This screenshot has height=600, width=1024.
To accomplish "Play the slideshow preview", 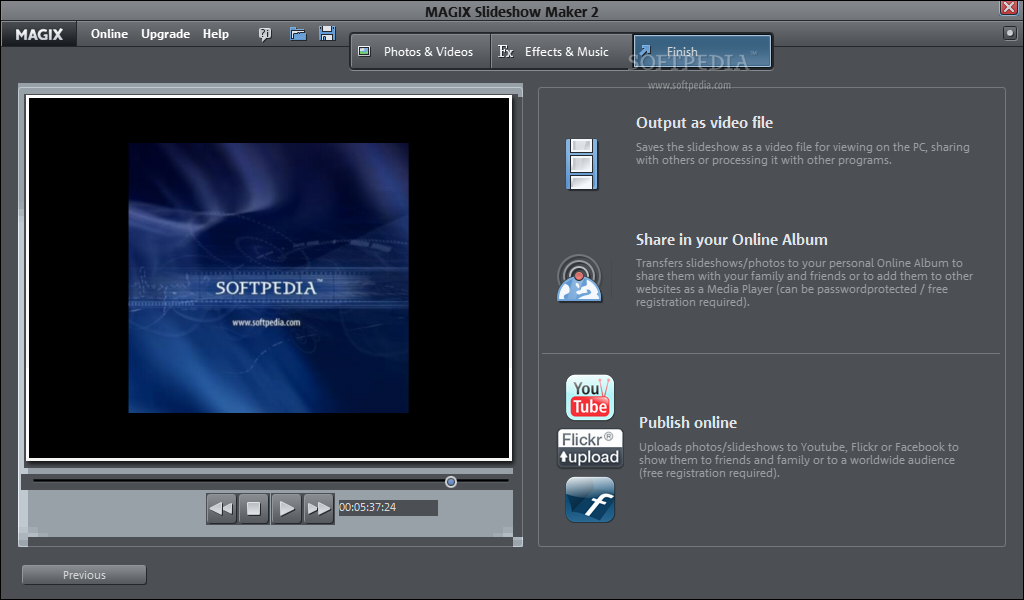I will [x=286, y=508].
